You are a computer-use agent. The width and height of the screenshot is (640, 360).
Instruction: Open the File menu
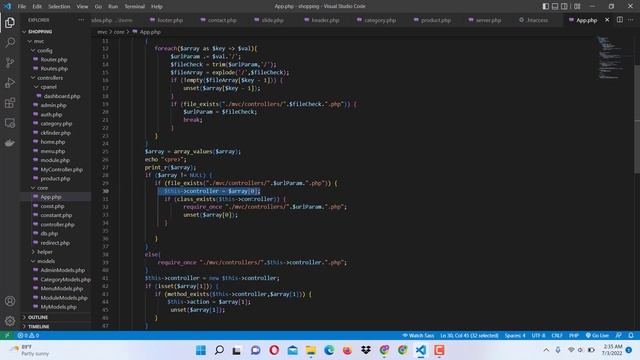(22, 7)
